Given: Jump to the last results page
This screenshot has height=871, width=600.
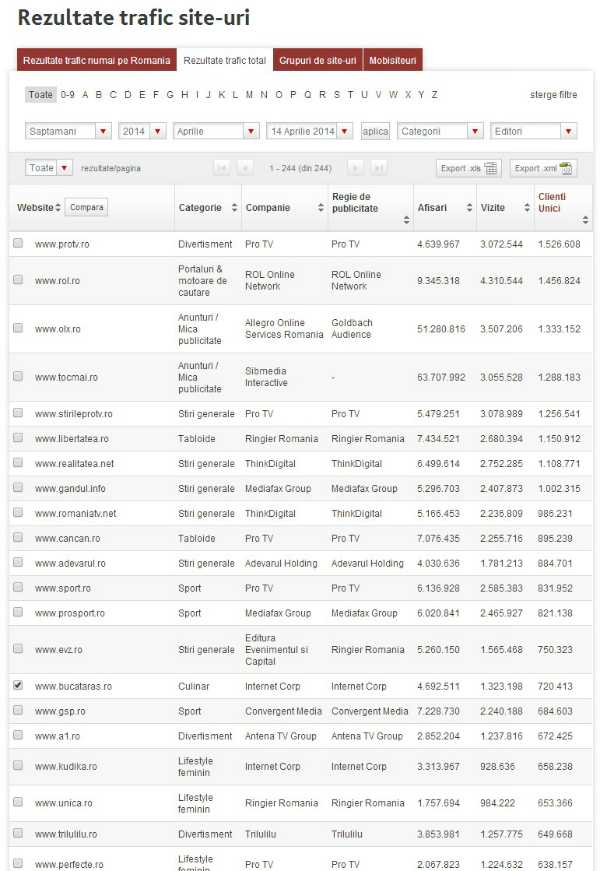Looking at the screenshot, I should pos(379,168).
